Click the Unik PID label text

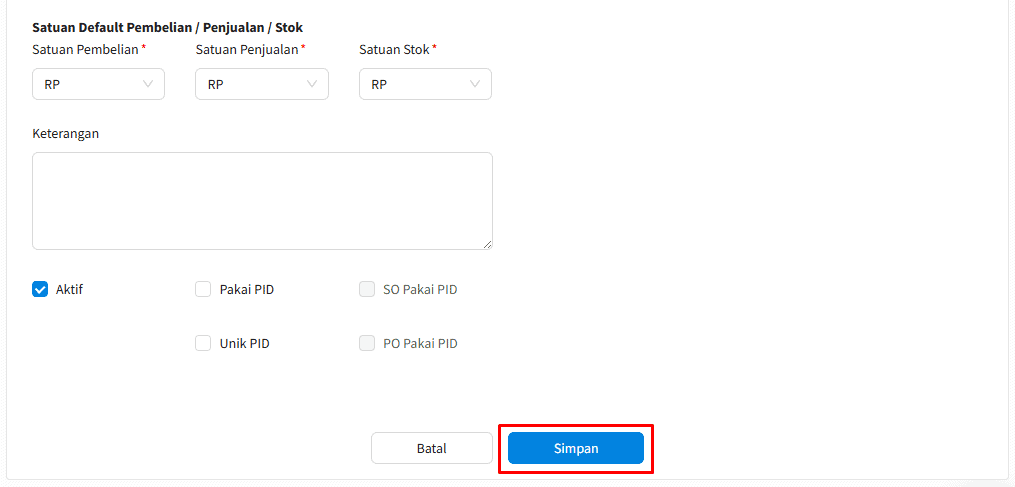click(x=245, y=343)
